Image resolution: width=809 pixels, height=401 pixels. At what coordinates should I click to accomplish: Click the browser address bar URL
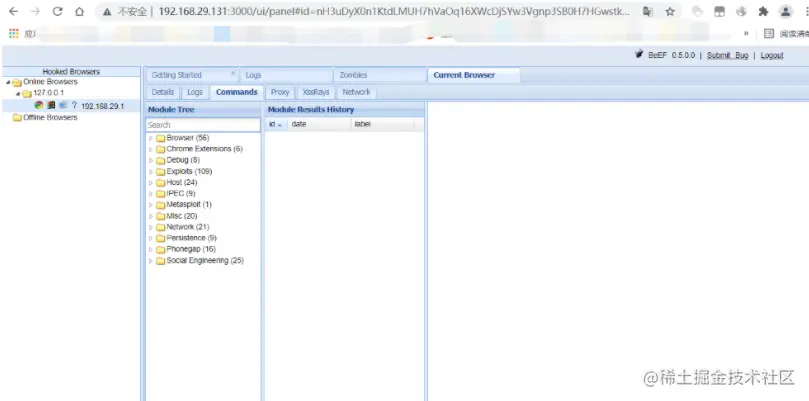(394, 11)
